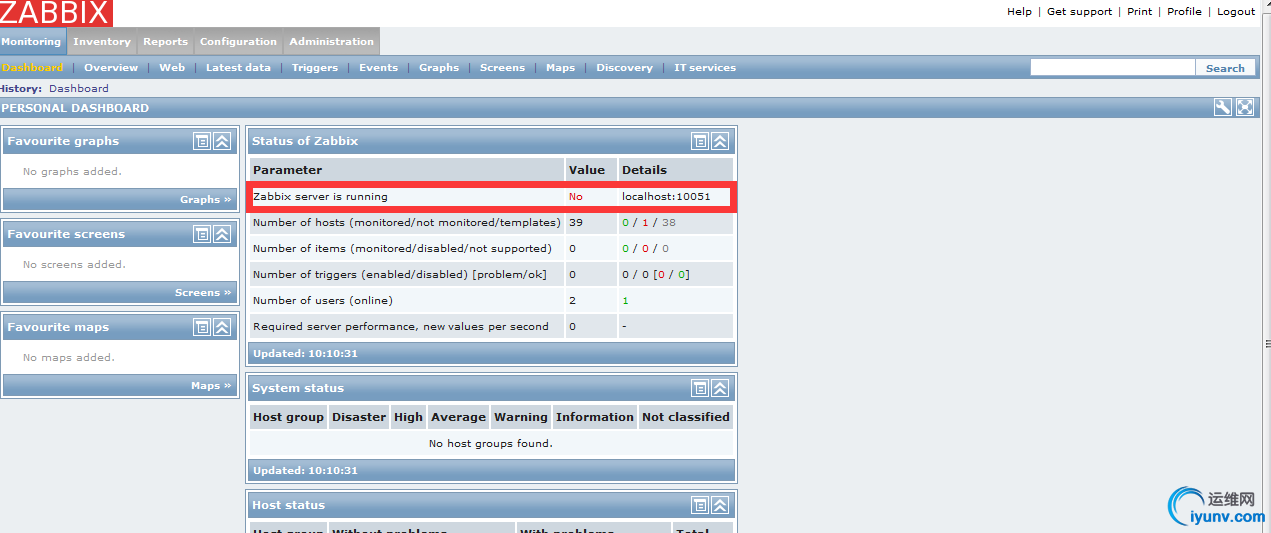
Task: Collapse the System status widget
Action: (x=720, y=388)
